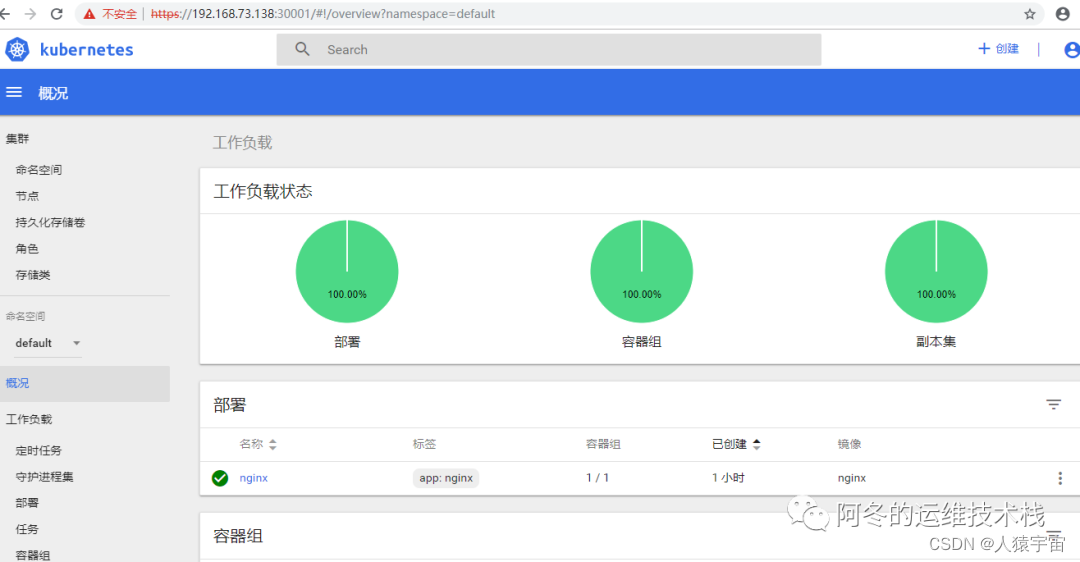
Task: Click the app: nginx label chip
Action: pos(446,478)
